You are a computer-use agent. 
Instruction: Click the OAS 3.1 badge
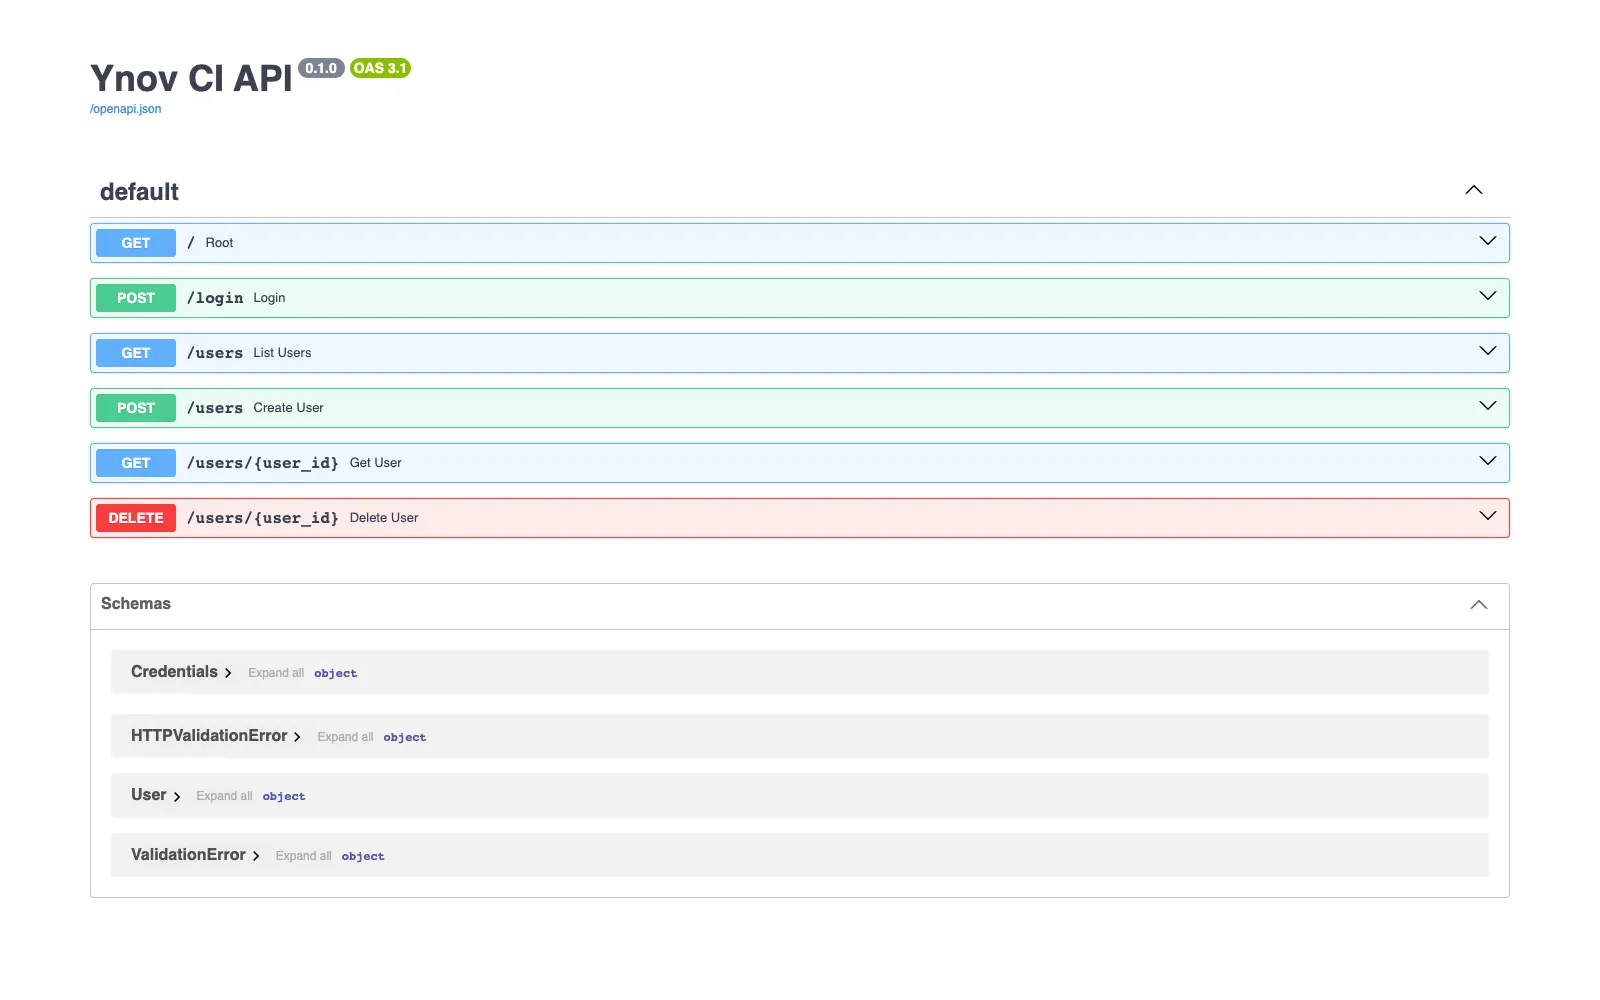380,68
